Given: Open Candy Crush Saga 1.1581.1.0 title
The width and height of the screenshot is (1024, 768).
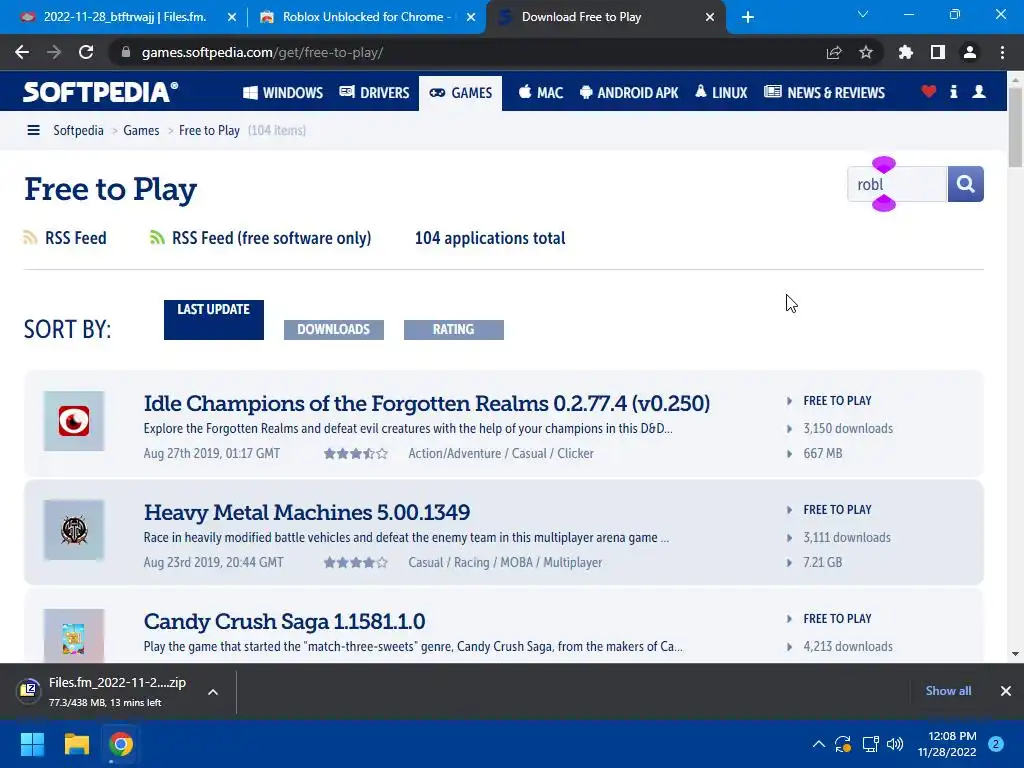Looking at the screenshot, I should pos(284,622).
